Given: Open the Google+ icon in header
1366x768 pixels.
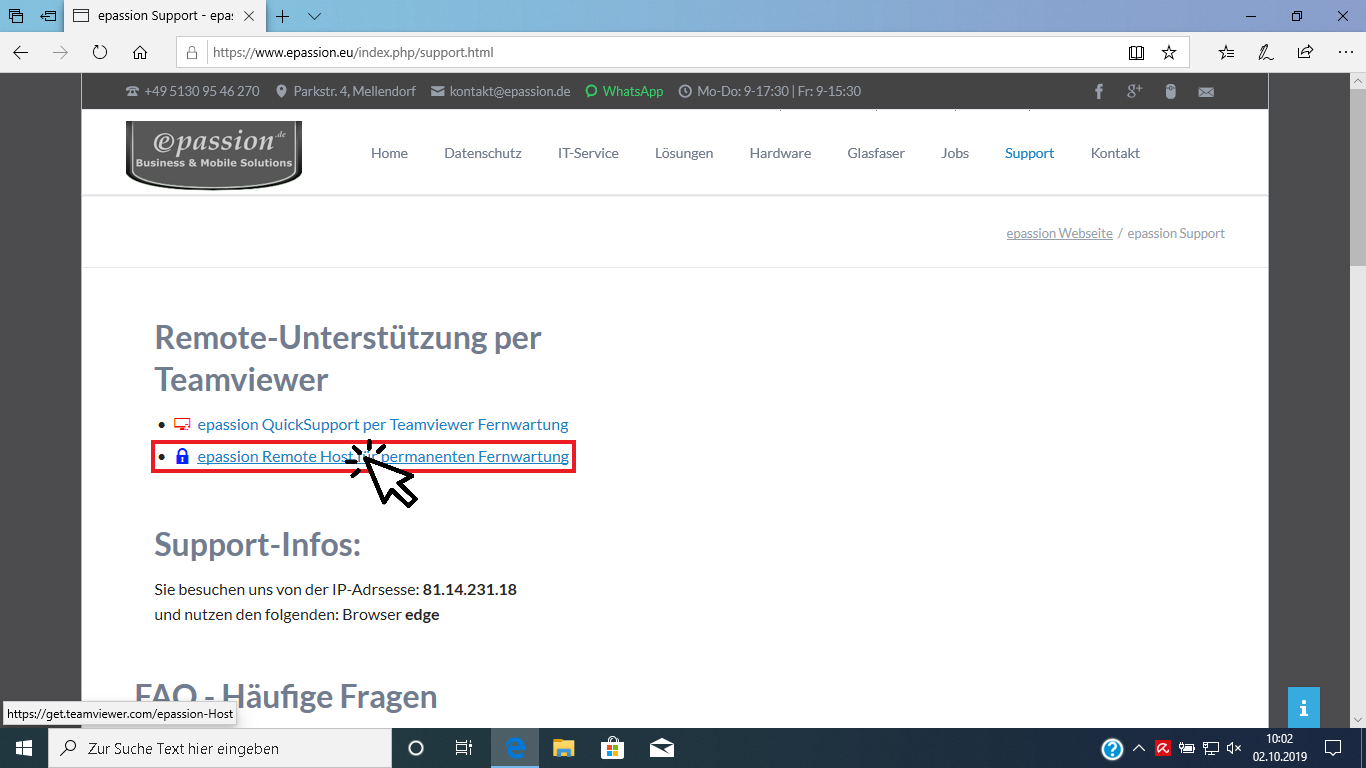Looking at the screenshot, I should (1134, 91).
